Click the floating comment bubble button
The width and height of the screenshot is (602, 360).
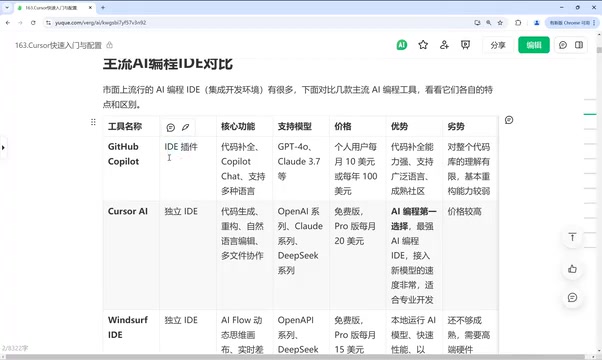(572, 297)
